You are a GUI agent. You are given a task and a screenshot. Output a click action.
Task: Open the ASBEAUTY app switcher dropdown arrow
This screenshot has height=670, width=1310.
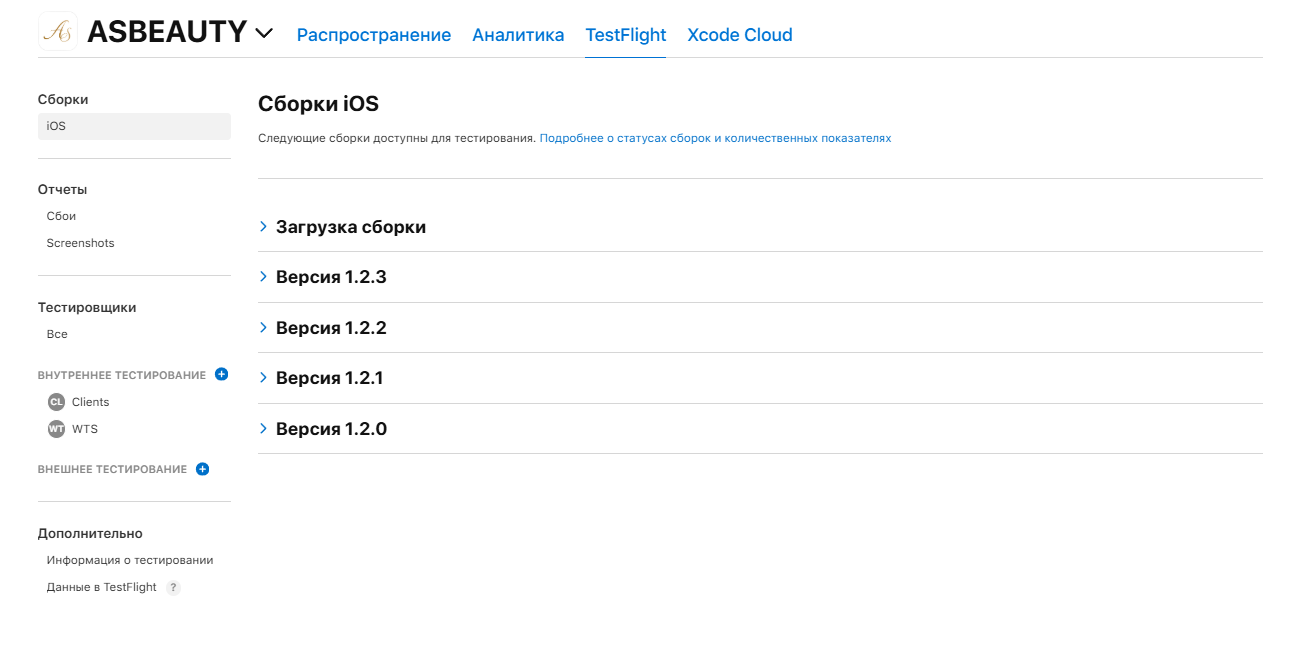click(x=264, y=33)
